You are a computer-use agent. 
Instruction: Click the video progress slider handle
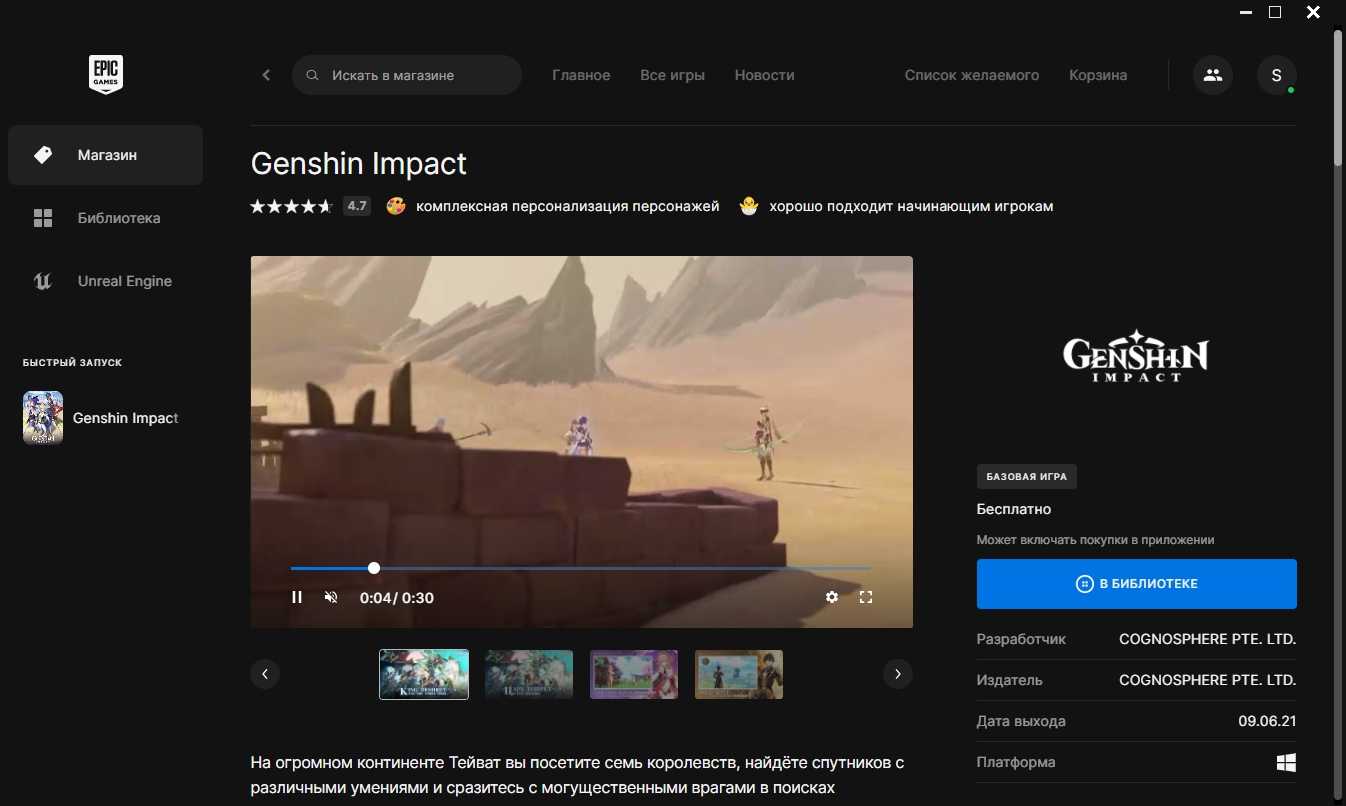coord(374,568)
